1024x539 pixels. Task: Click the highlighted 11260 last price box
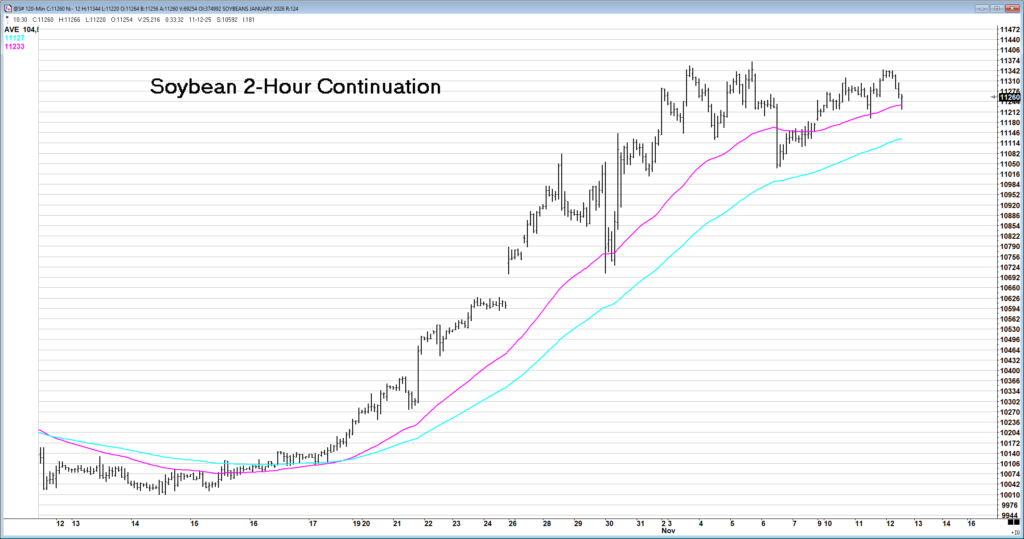point(1008,97)
